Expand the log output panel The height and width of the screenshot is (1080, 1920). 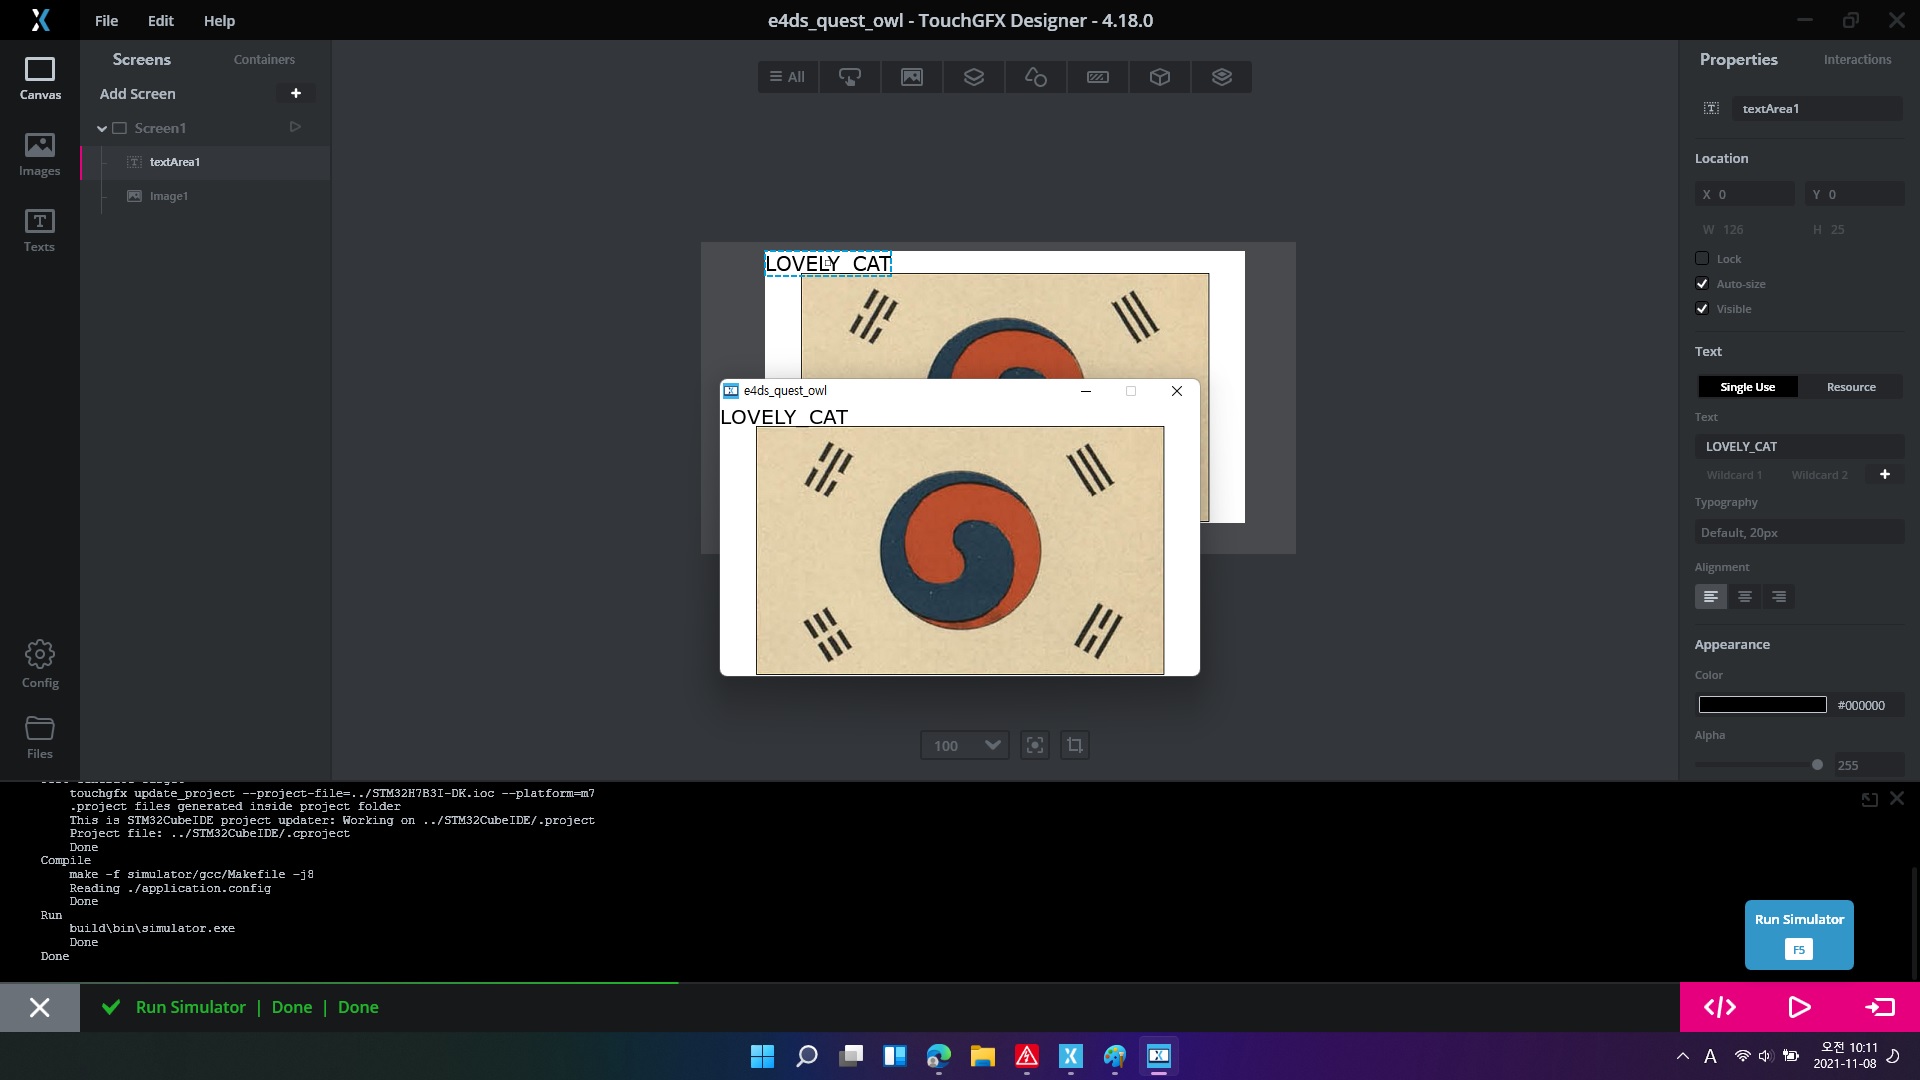click(x=1869, y=799)
